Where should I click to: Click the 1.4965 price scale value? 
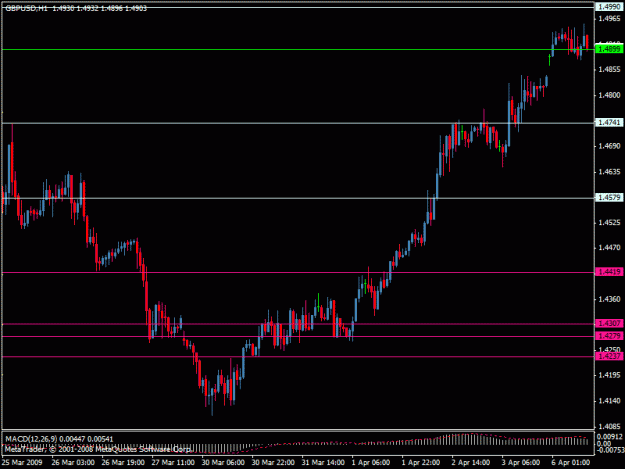(x=609, y=18)
